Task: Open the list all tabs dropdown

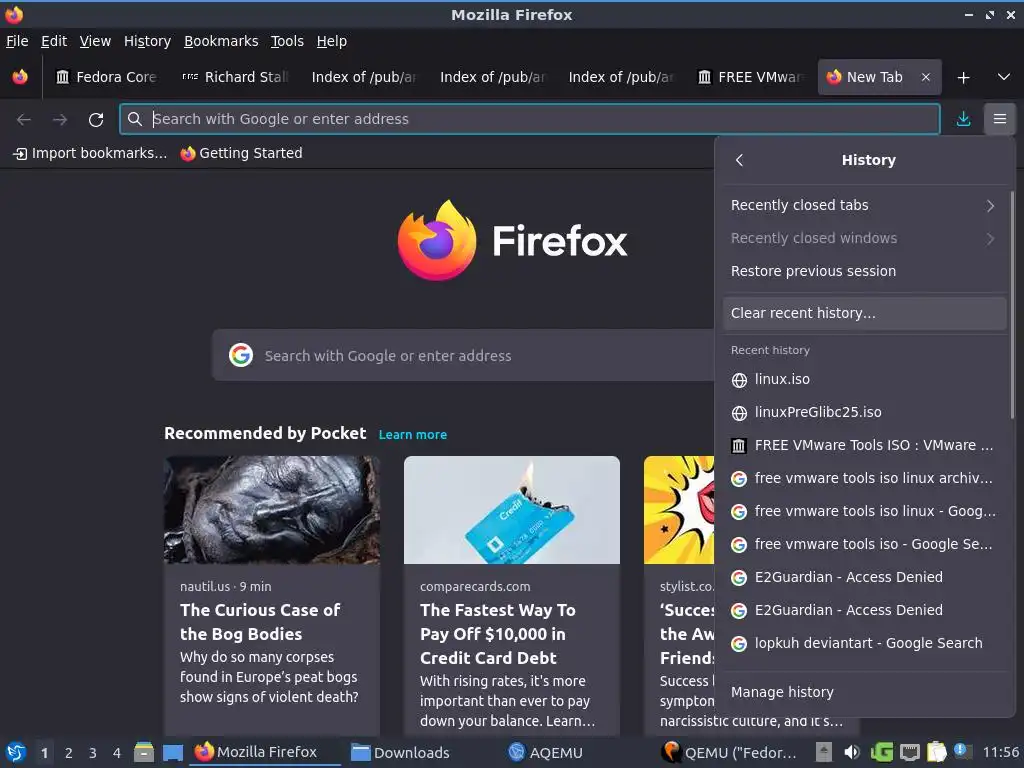Action: tap(1004, 77)
